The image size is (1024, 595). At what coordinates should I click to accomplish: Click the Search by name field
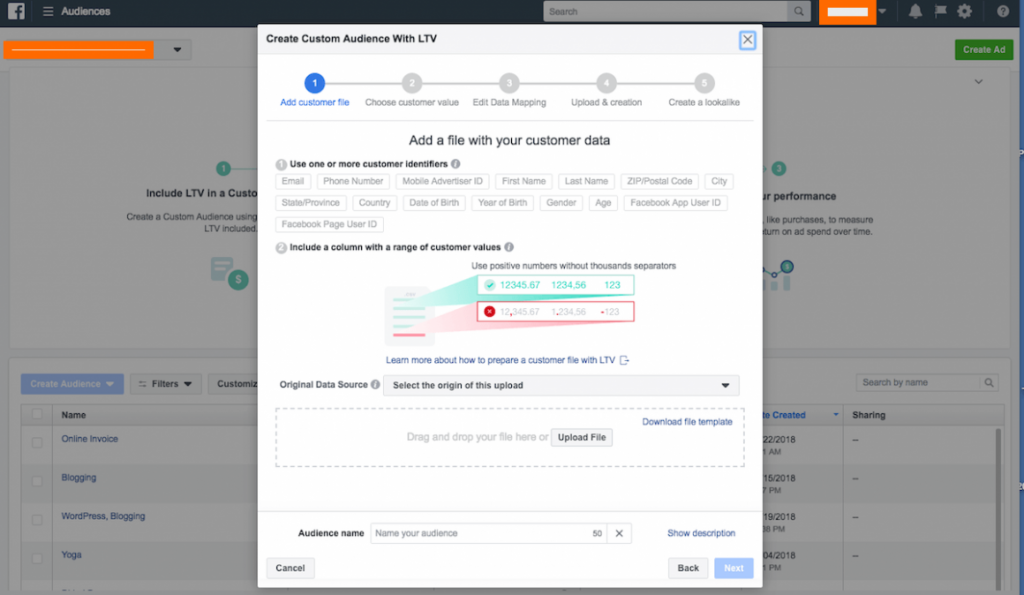[919, 382]
